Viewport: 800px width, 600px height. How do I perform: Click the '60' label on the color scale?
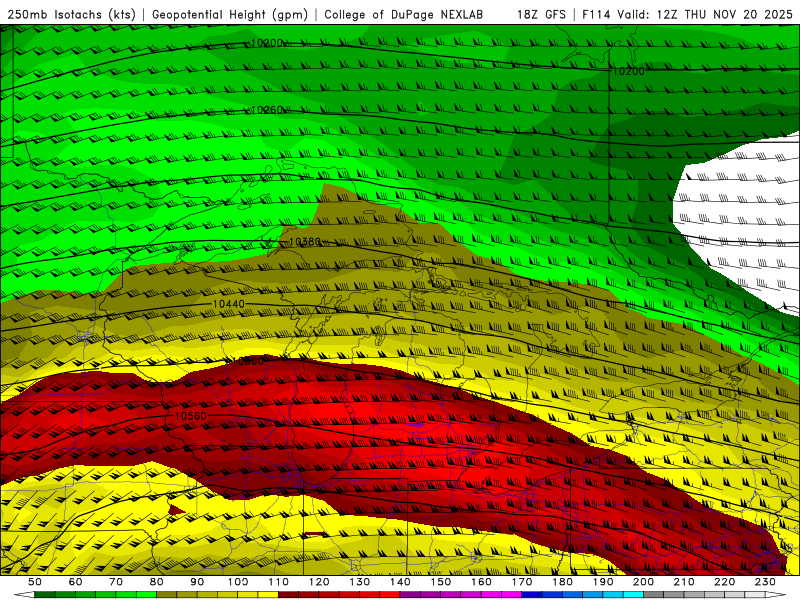click(x=76, y=582)
